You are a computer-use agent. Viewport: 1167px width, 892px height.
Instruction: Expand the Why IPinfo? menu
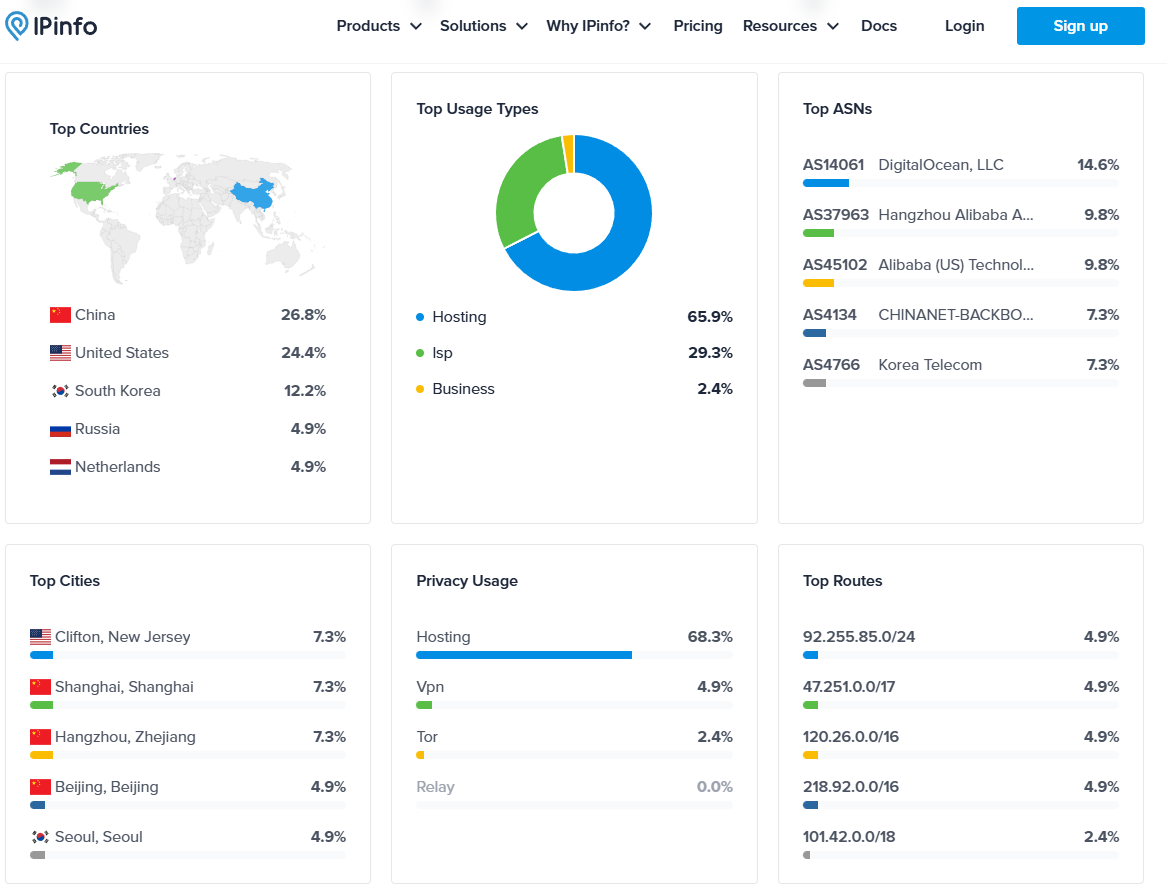[598, 26]
